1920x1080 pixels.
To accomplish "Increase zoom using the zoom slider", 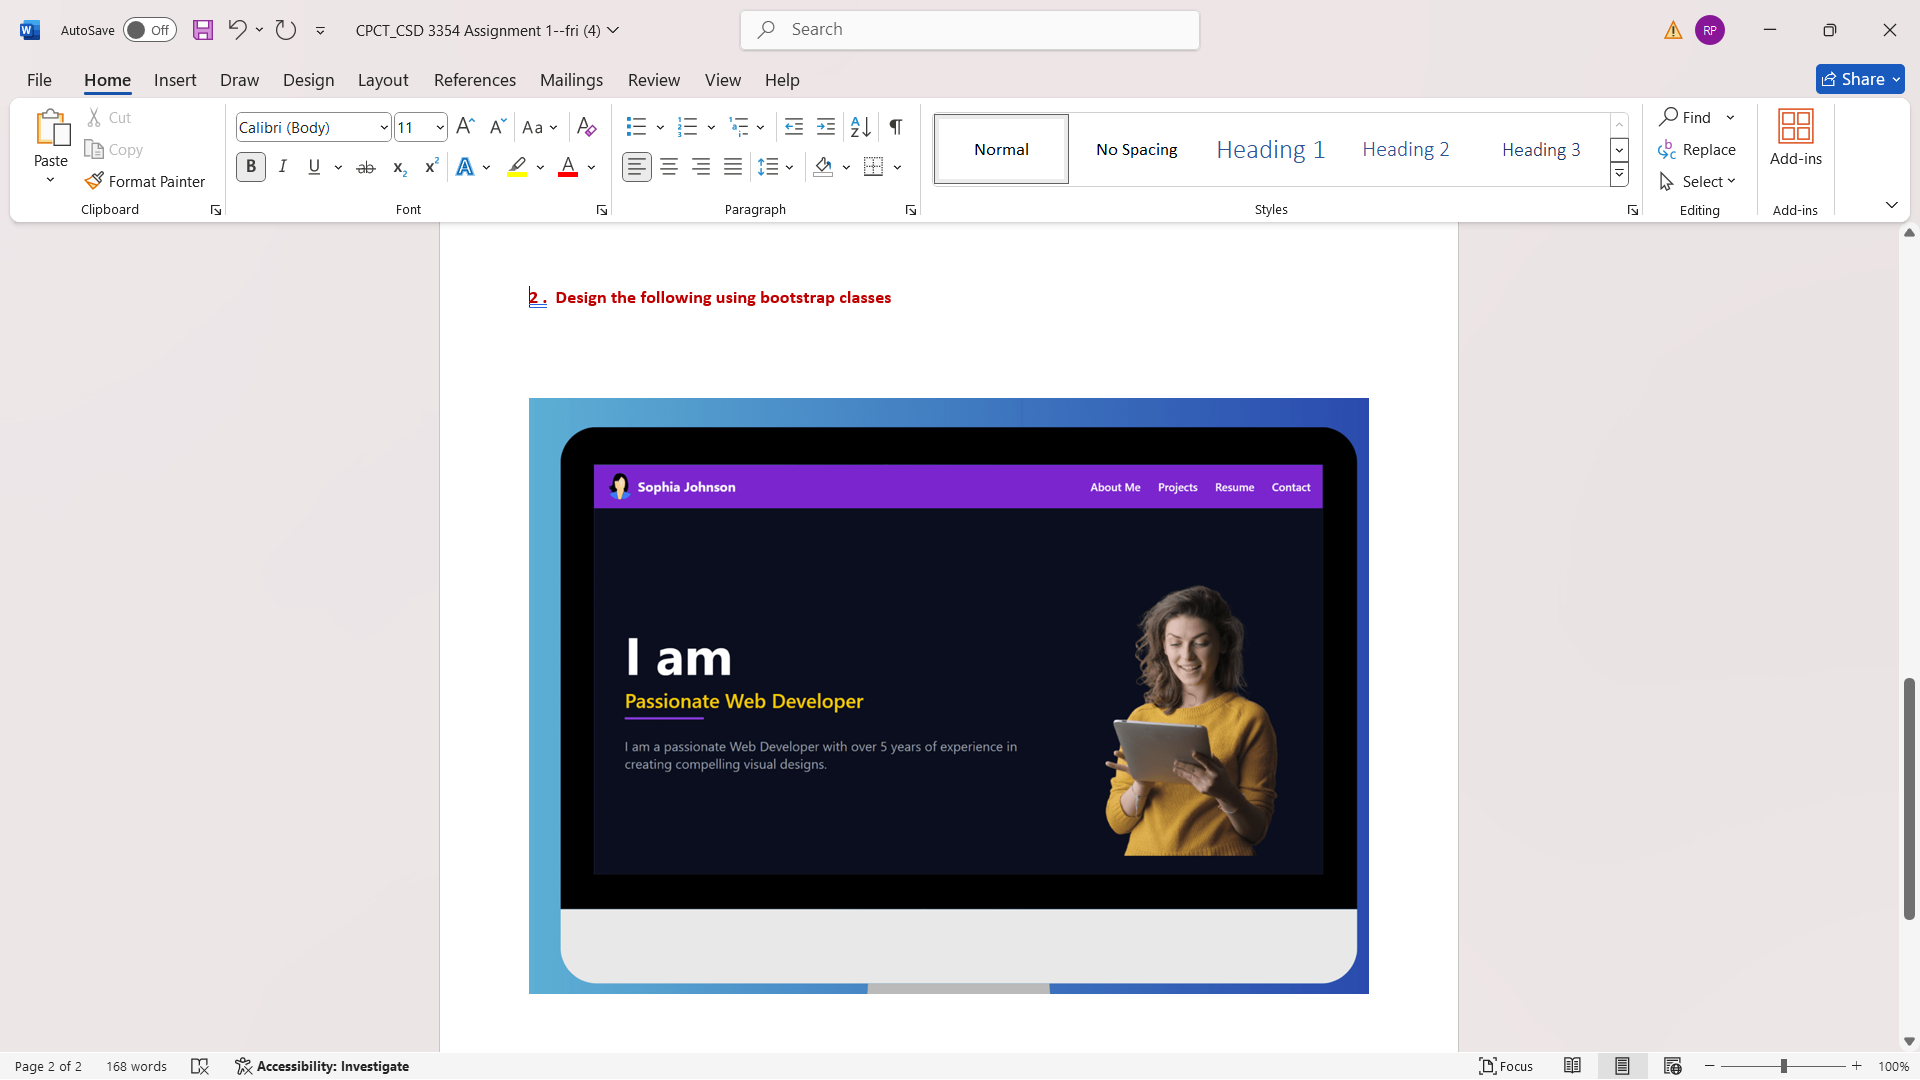I will click(1858, 1066).
